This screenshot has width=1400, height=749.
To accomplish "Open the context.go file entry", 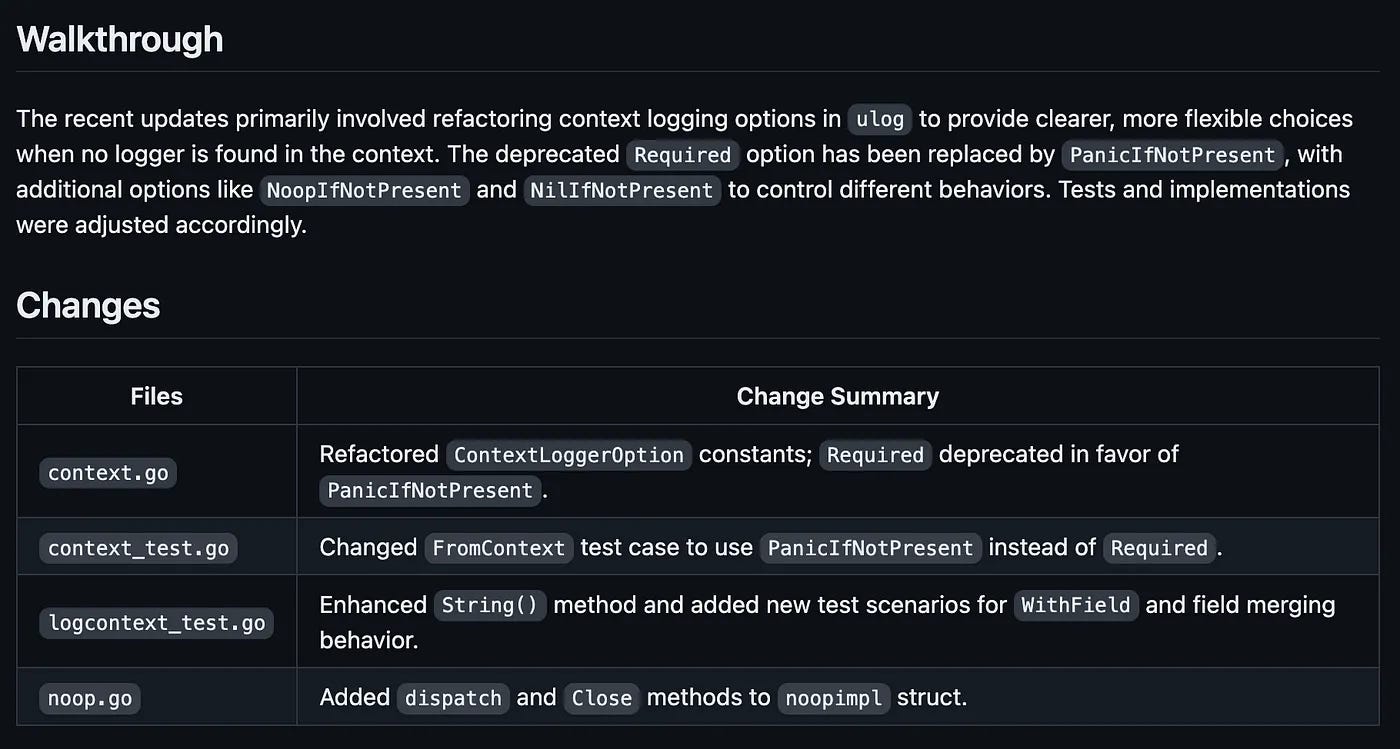I will coord(108,472).
